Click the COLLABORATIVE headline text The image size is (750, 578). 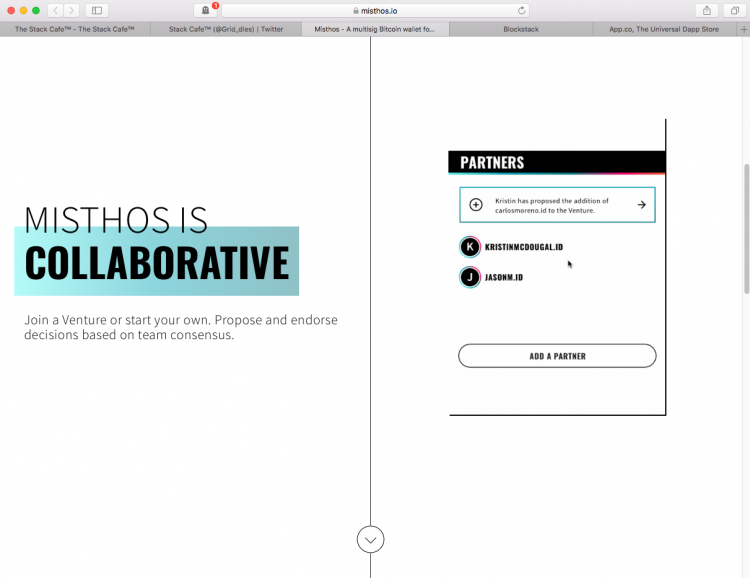click(x=157, y=262)
